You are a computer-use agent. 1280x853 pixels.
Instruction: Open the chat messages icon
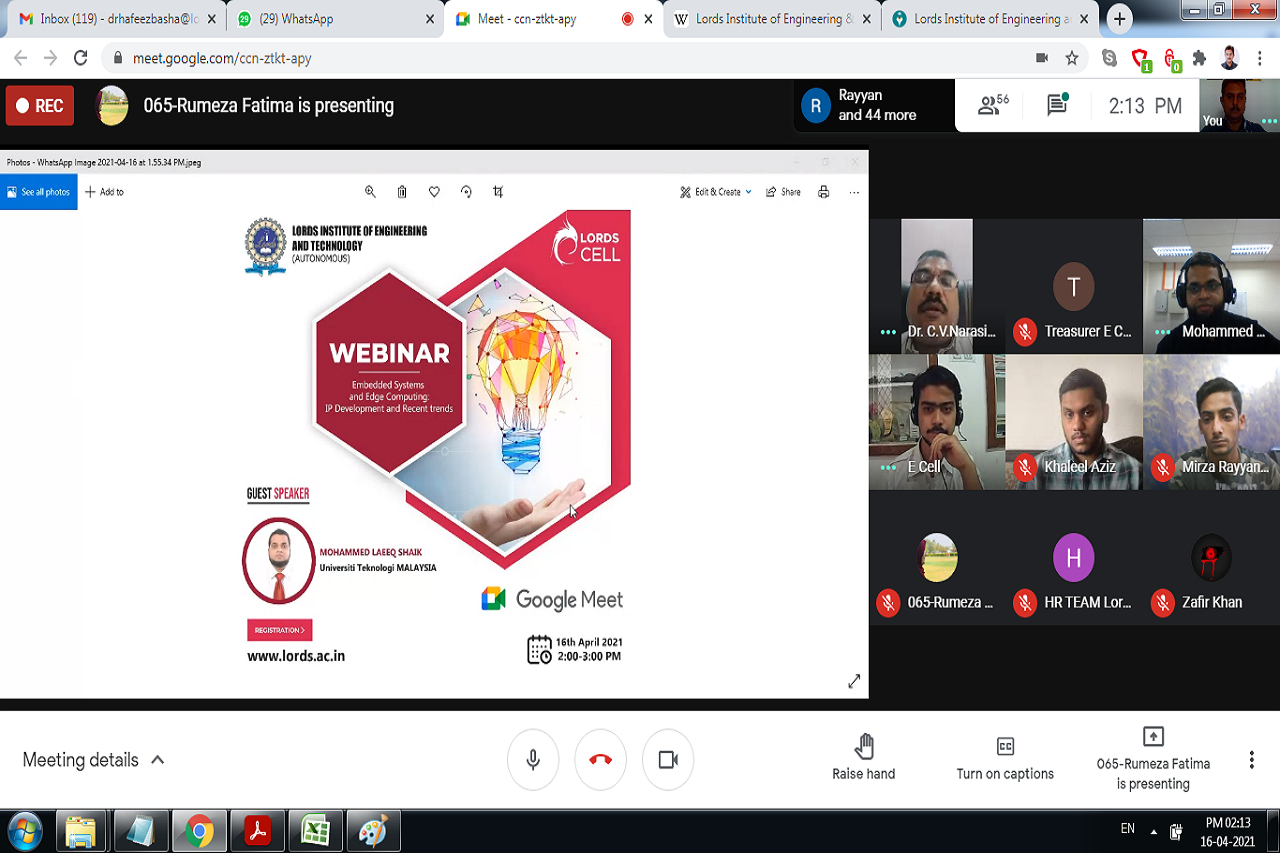1057,105
